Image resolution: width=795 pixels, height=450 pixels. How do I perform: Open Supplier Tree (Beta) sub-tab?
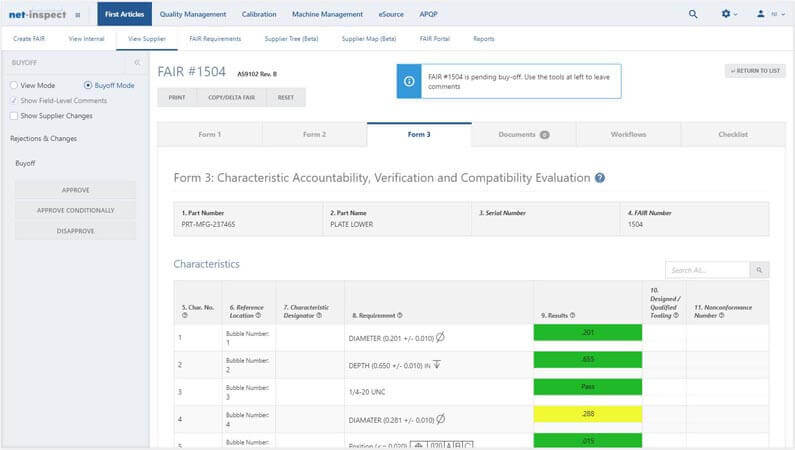(x=292, y=39)
